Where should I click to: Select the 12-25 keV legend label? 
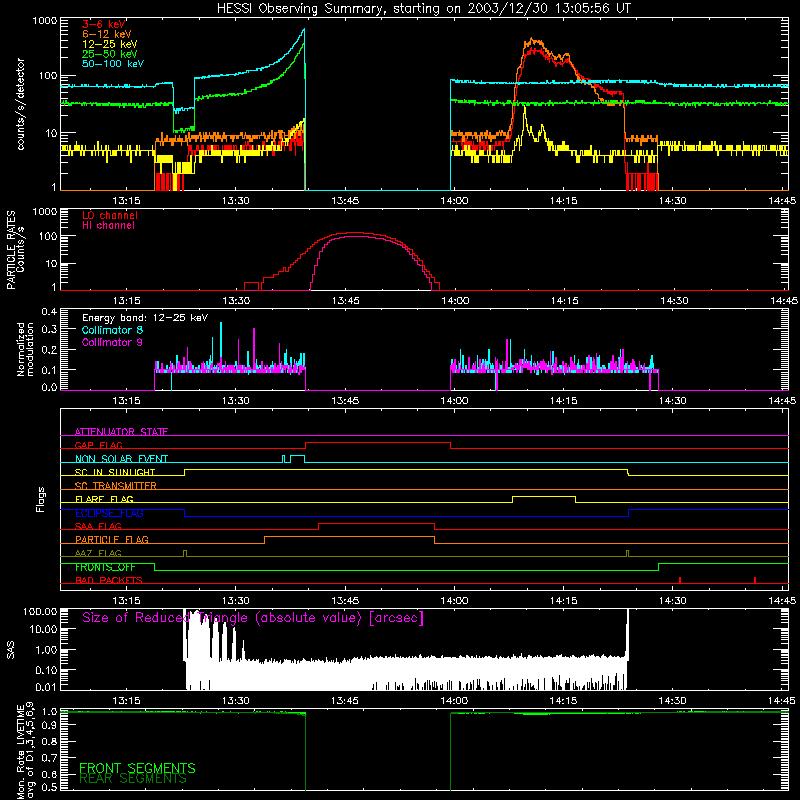(x=110, y=44)
